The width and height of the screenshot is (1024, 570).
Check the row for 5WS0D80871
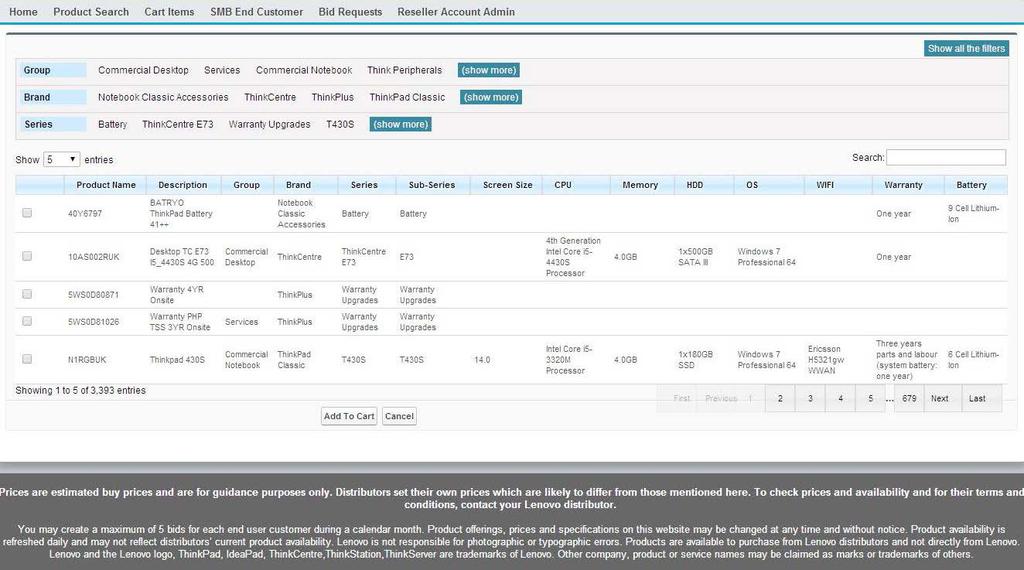tap(27, 294)
